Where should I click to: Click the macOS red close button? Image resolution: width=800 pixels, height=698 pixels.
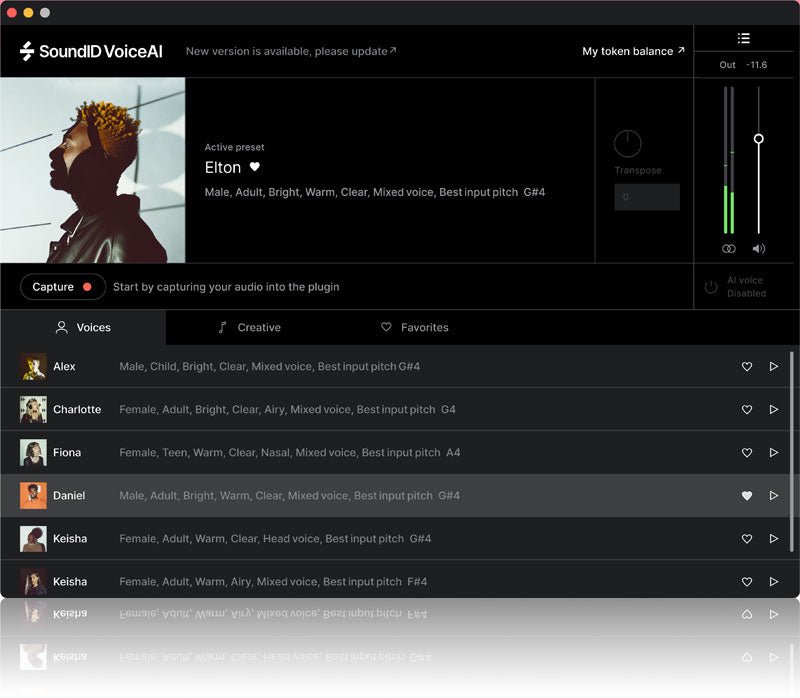(12, 13)
